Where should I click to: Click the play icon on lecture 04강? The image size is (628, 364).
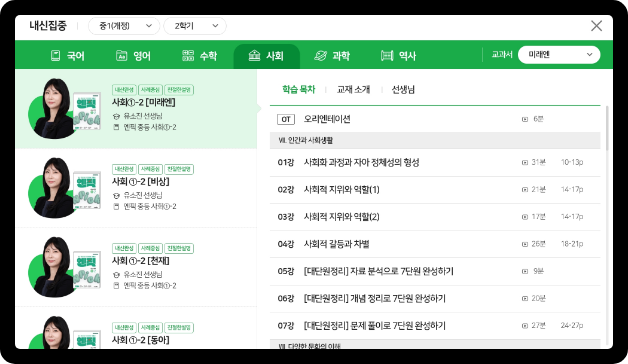(x=525, y=244)
